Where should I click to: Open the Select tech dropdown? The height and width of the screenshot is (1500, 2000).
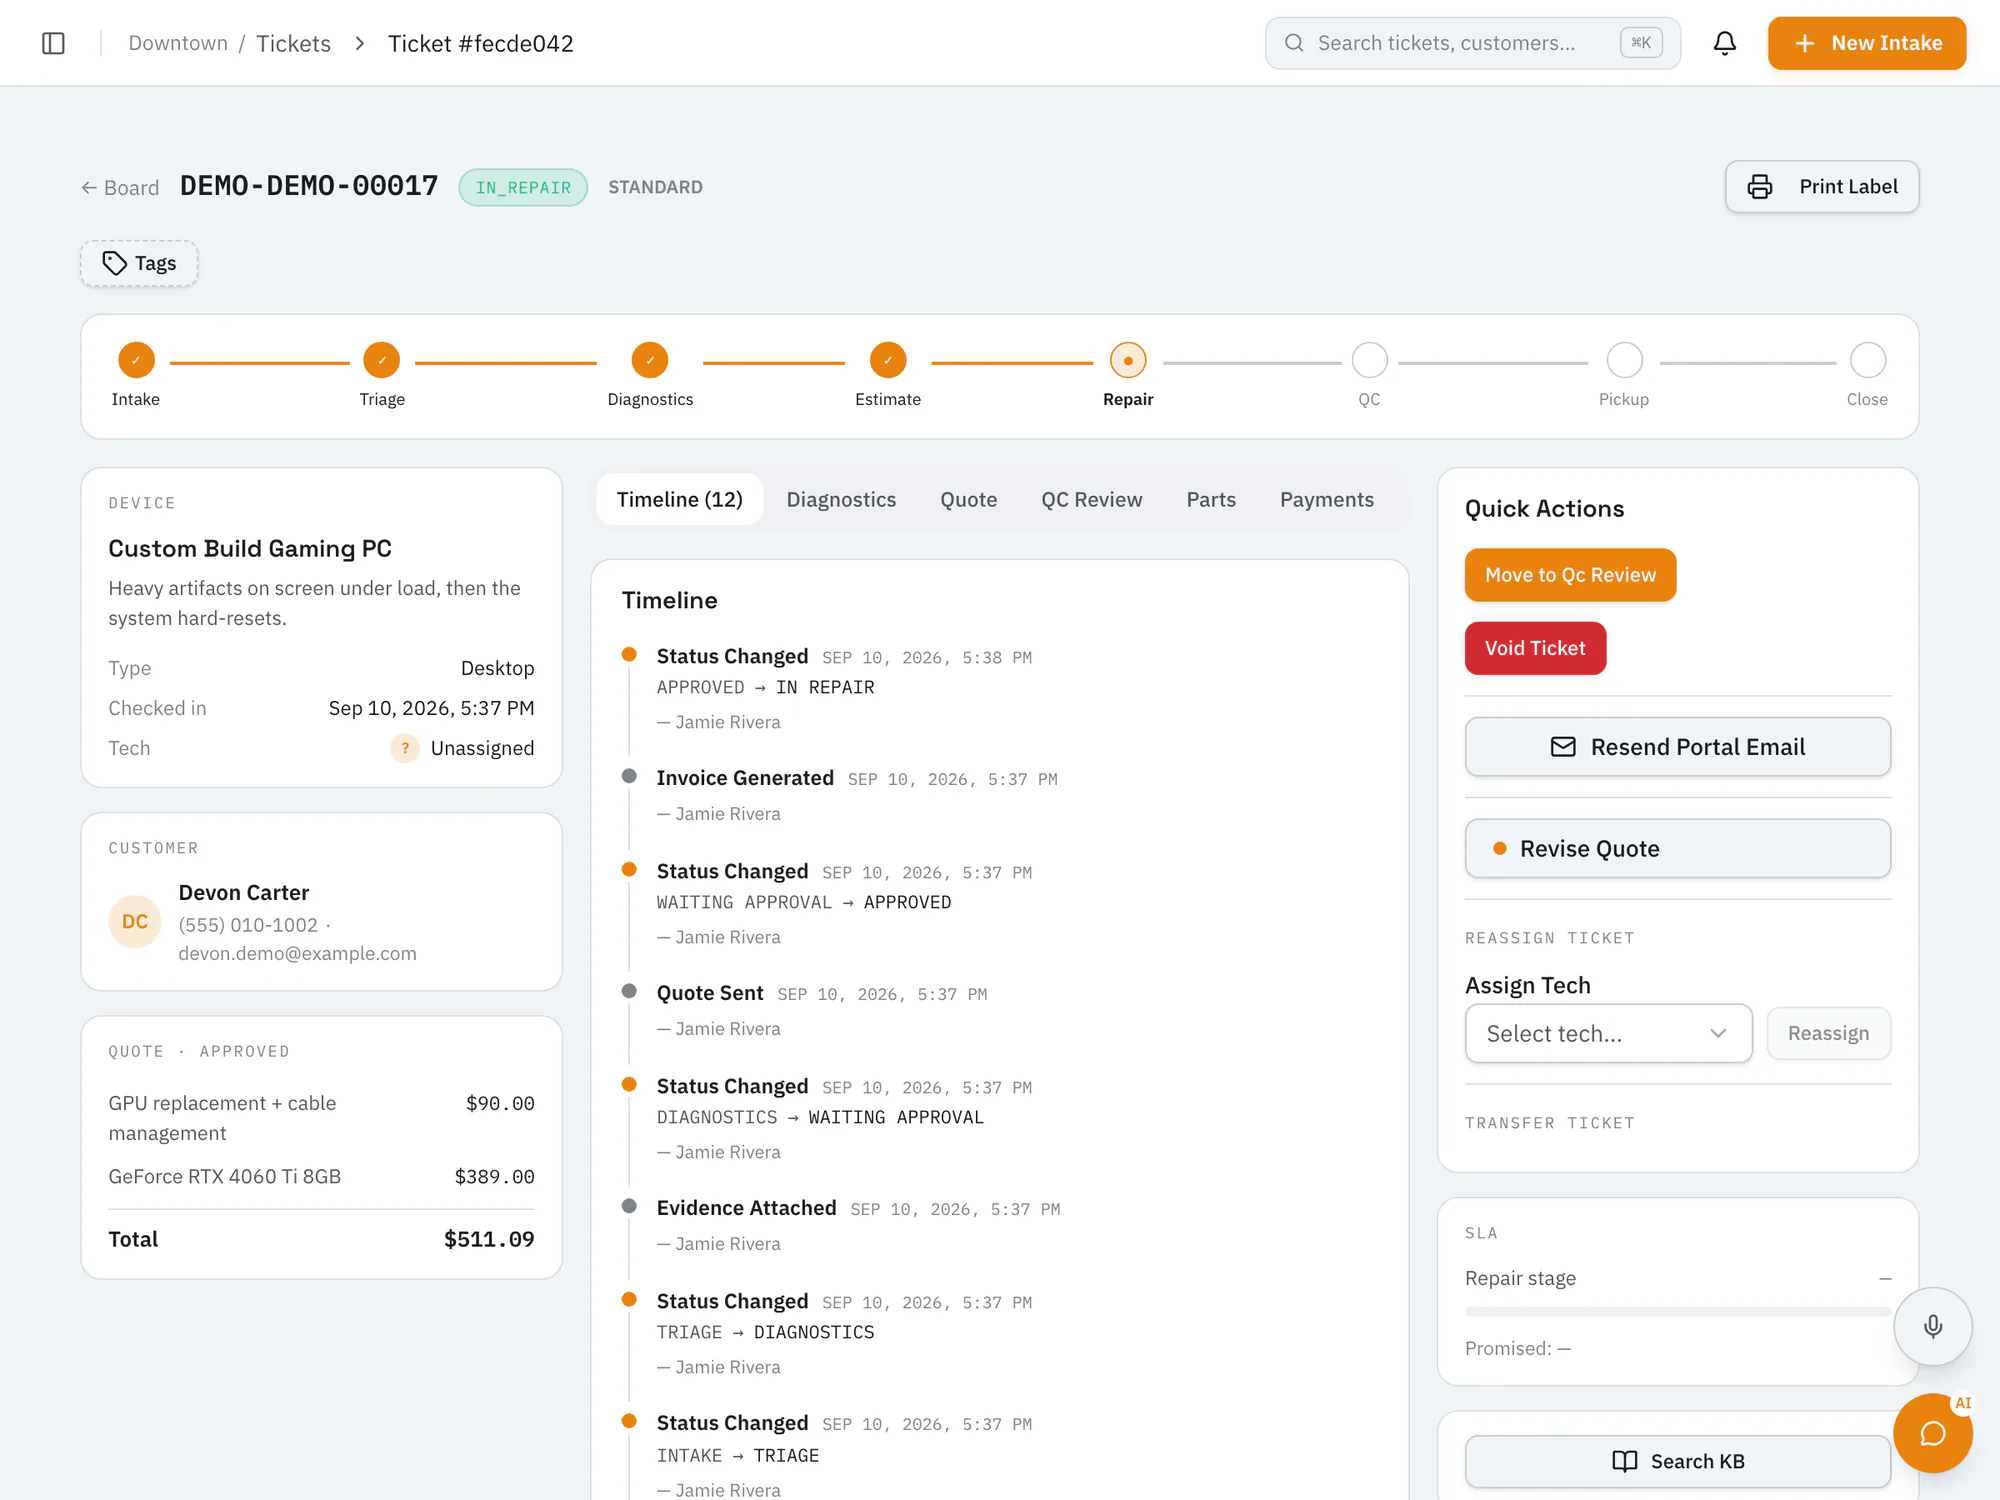click(x=1608, y=1033)
